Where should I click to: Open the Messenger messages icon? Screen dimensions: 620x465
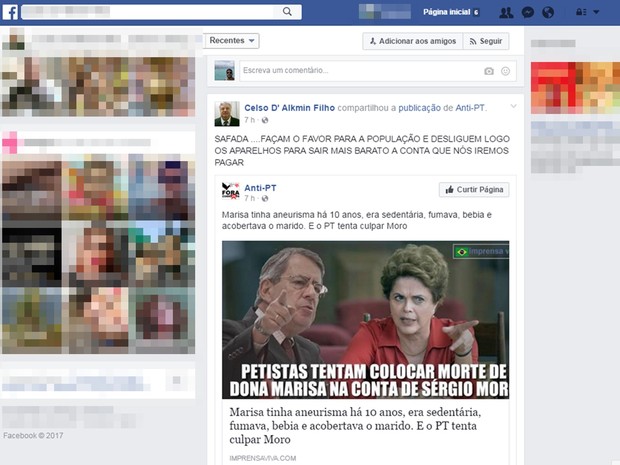(x=527, y=12)
